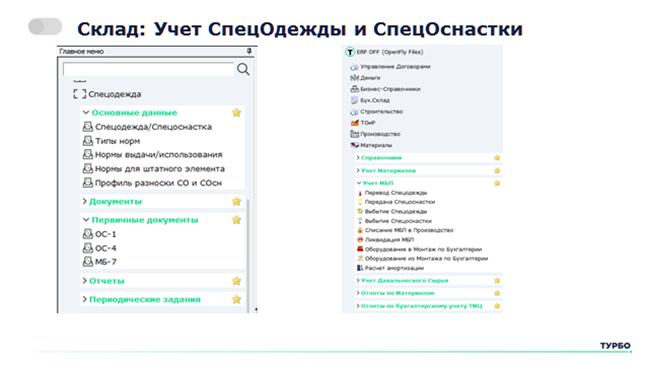Viewport: 649px width, 365px height.
Task: Toggle the star for Отчеты по бухгалтерскому учету ТМЦ
Action: pyautogui.click(x=497, y=306)
